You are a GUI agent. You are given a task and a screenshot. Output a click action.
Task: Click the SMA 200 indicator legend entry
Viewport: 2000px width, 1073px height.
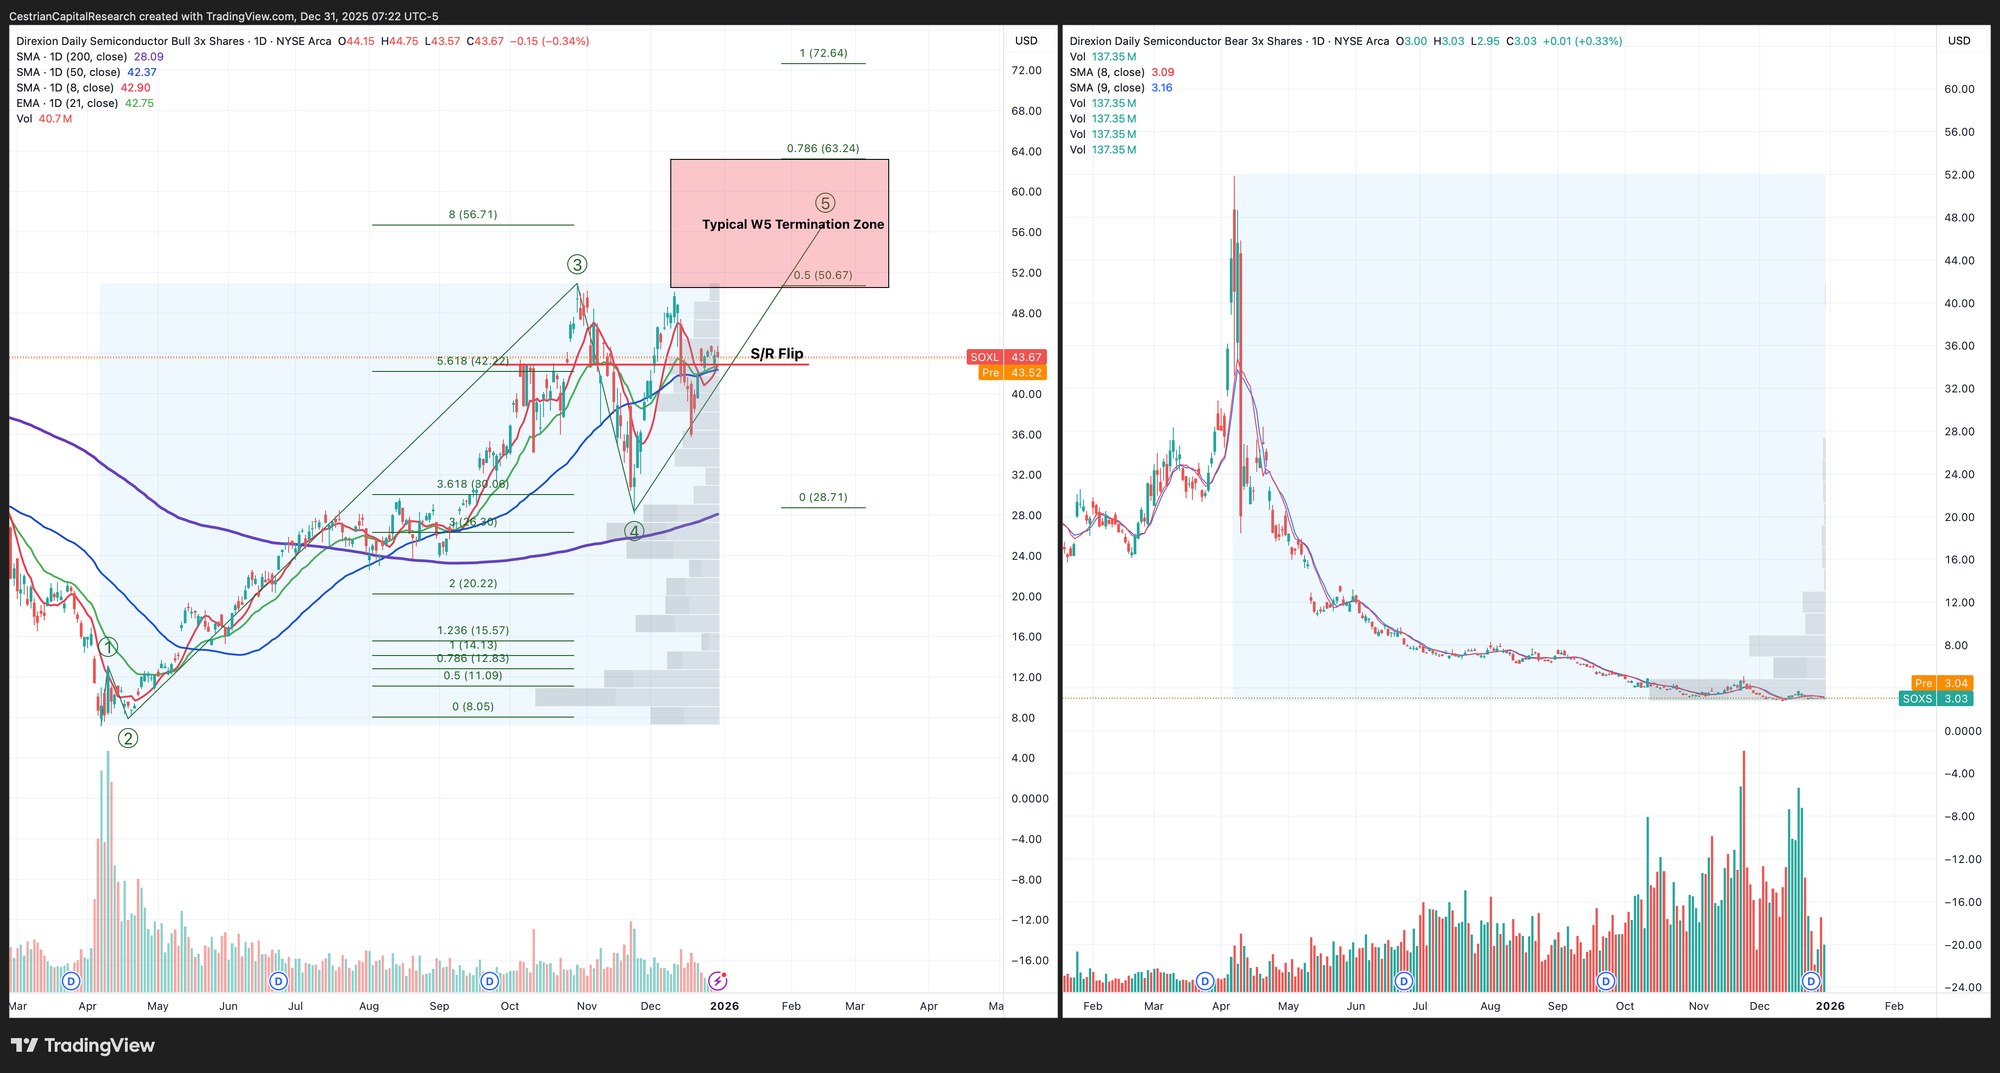pyautogui.click(x=90, y=57)
